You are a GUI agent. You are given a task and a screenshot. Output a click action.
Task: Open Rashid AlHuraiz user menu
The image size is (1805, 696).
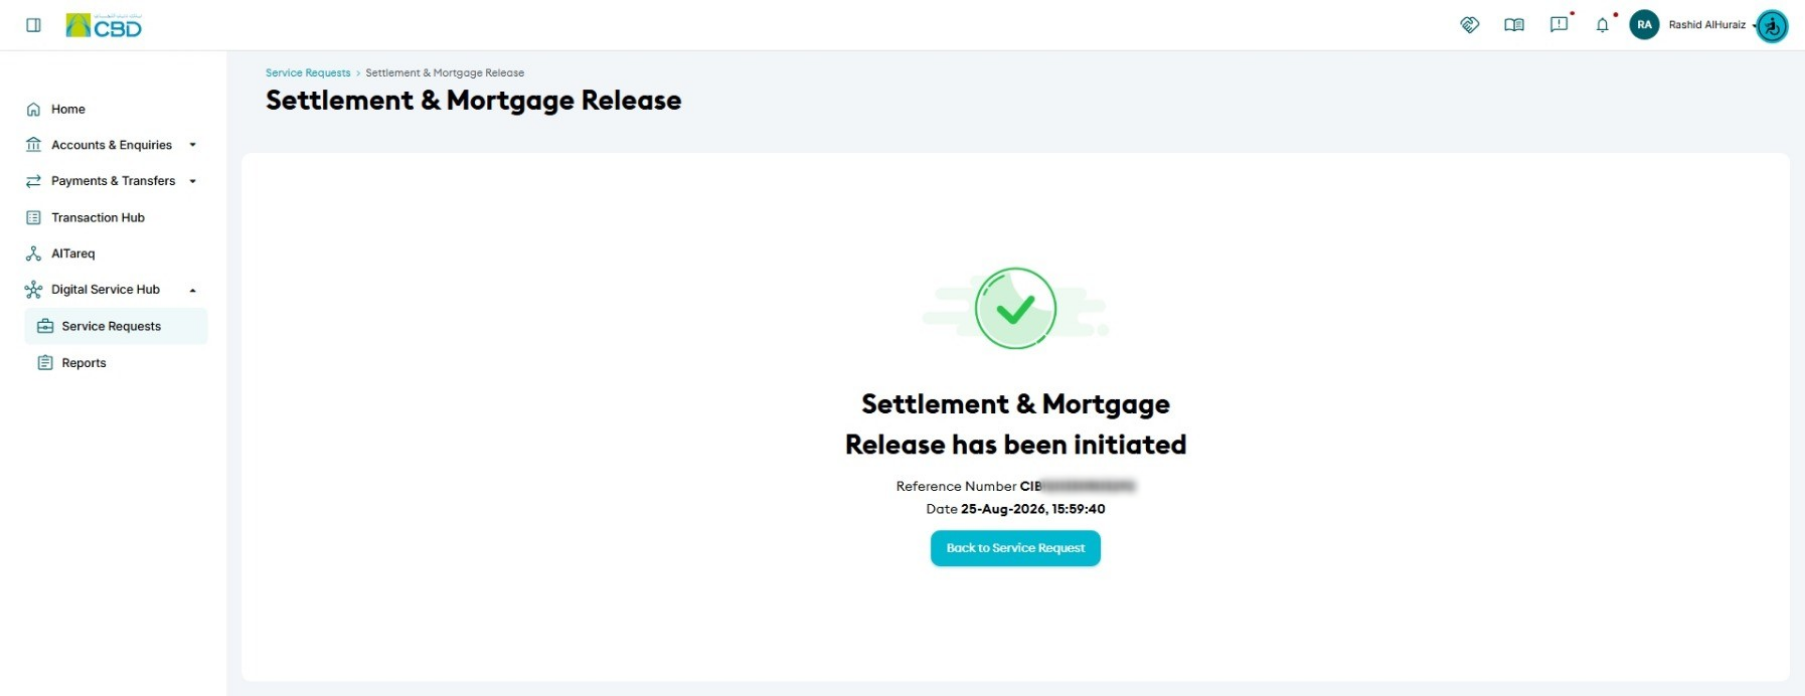pos(1707,25)
